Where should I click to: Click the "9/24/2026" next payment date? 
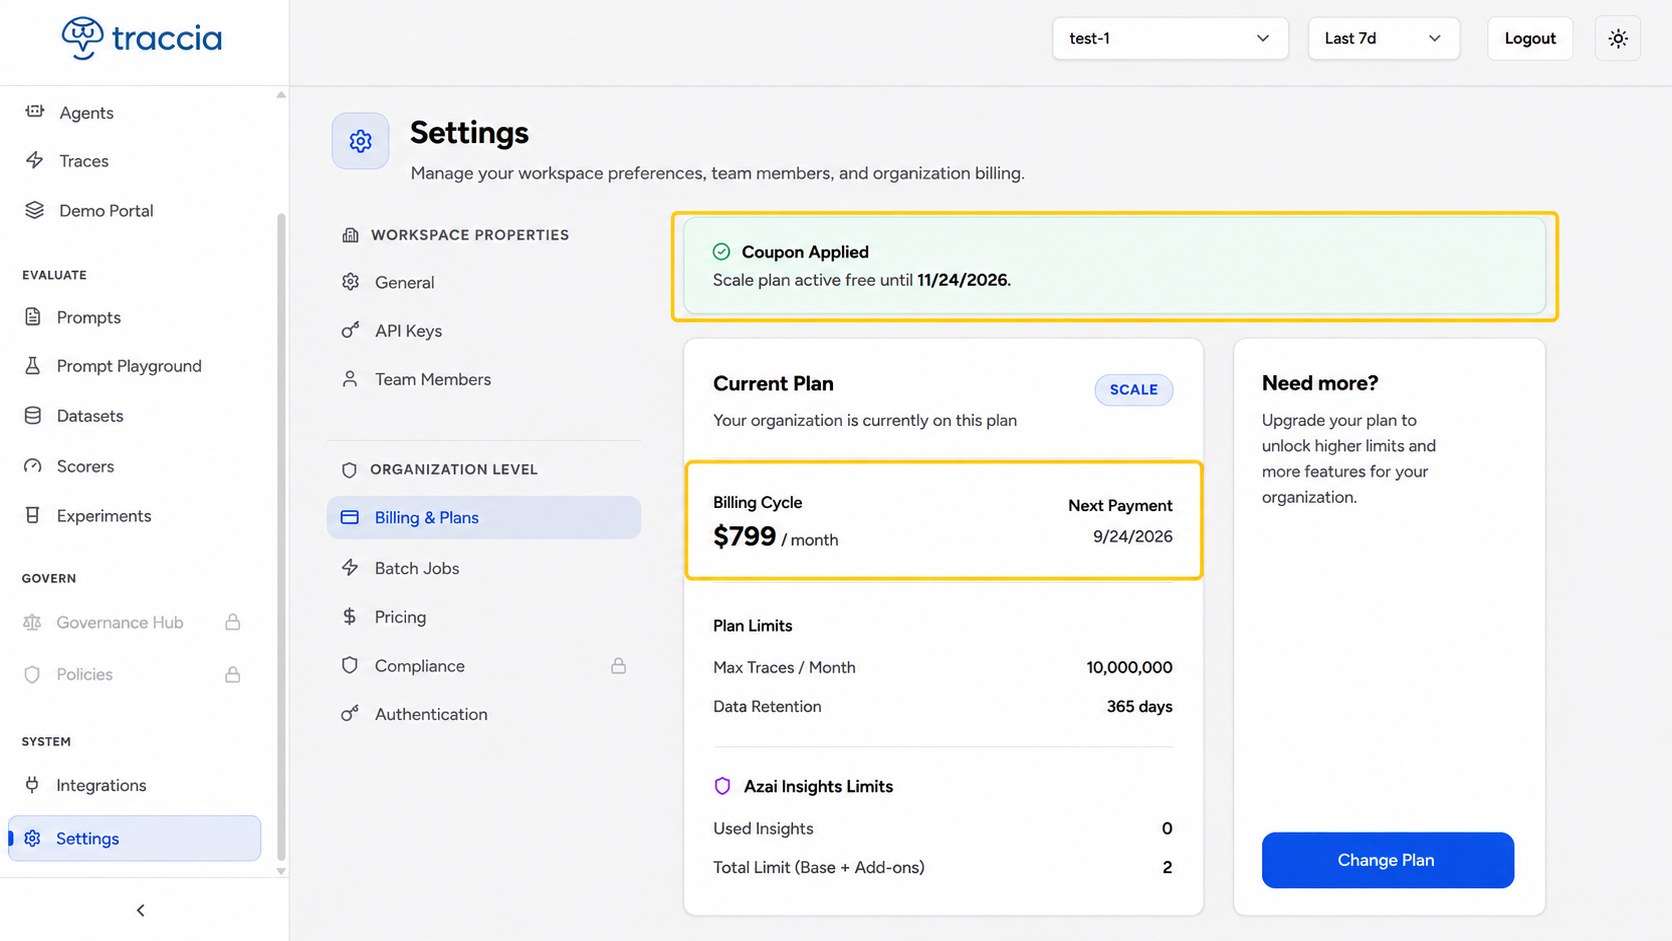(x=1133, y=536)
